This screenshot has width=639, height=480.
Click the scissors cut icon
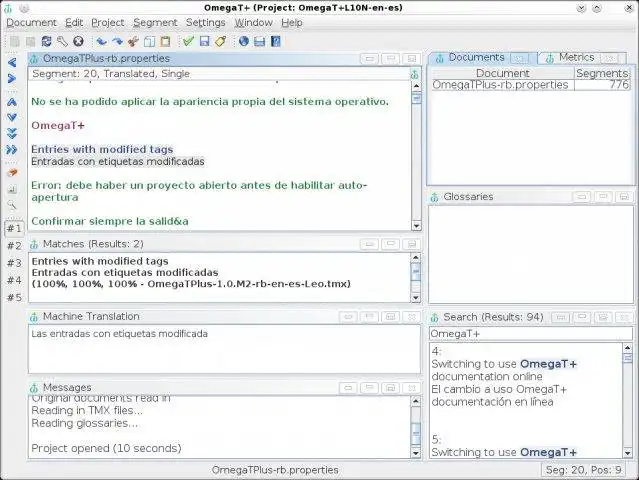[x=133, y=41]
